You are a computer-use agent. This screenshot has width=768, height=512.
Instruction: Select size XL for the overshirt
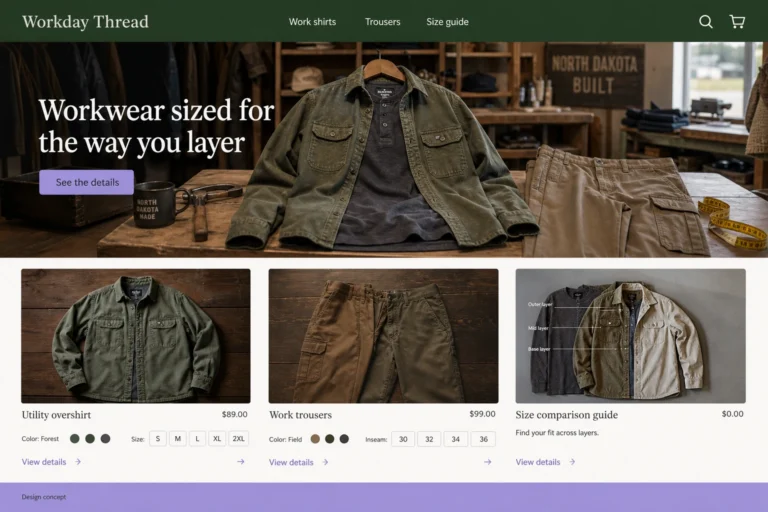[x=217, y=439]
